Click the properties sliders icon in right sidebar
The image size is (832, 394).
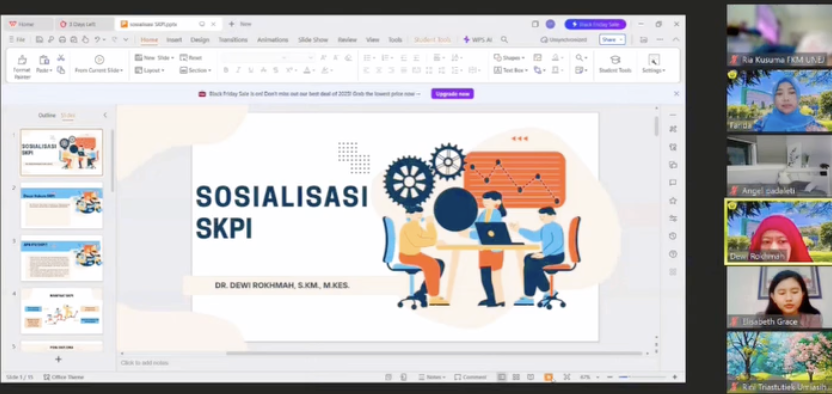pos(673,218)
